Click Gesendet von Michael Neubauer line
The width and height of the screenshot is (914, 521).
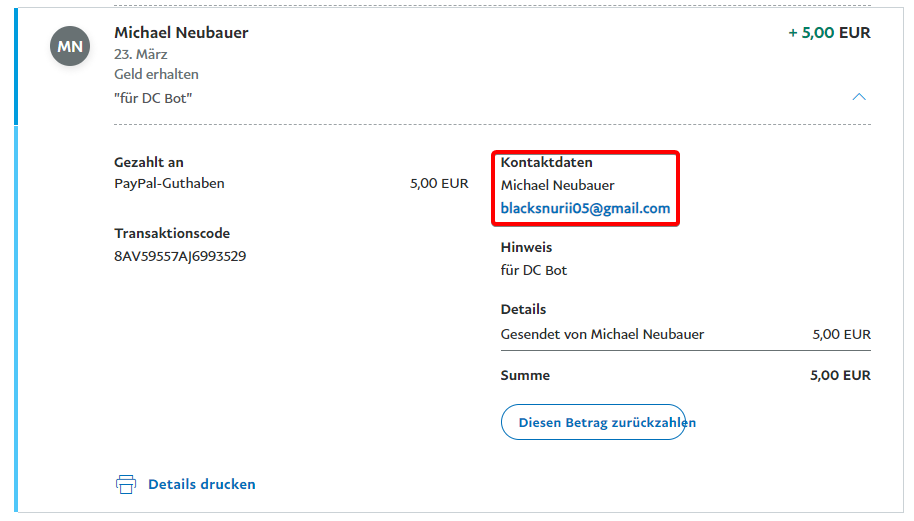pos(602,334)
